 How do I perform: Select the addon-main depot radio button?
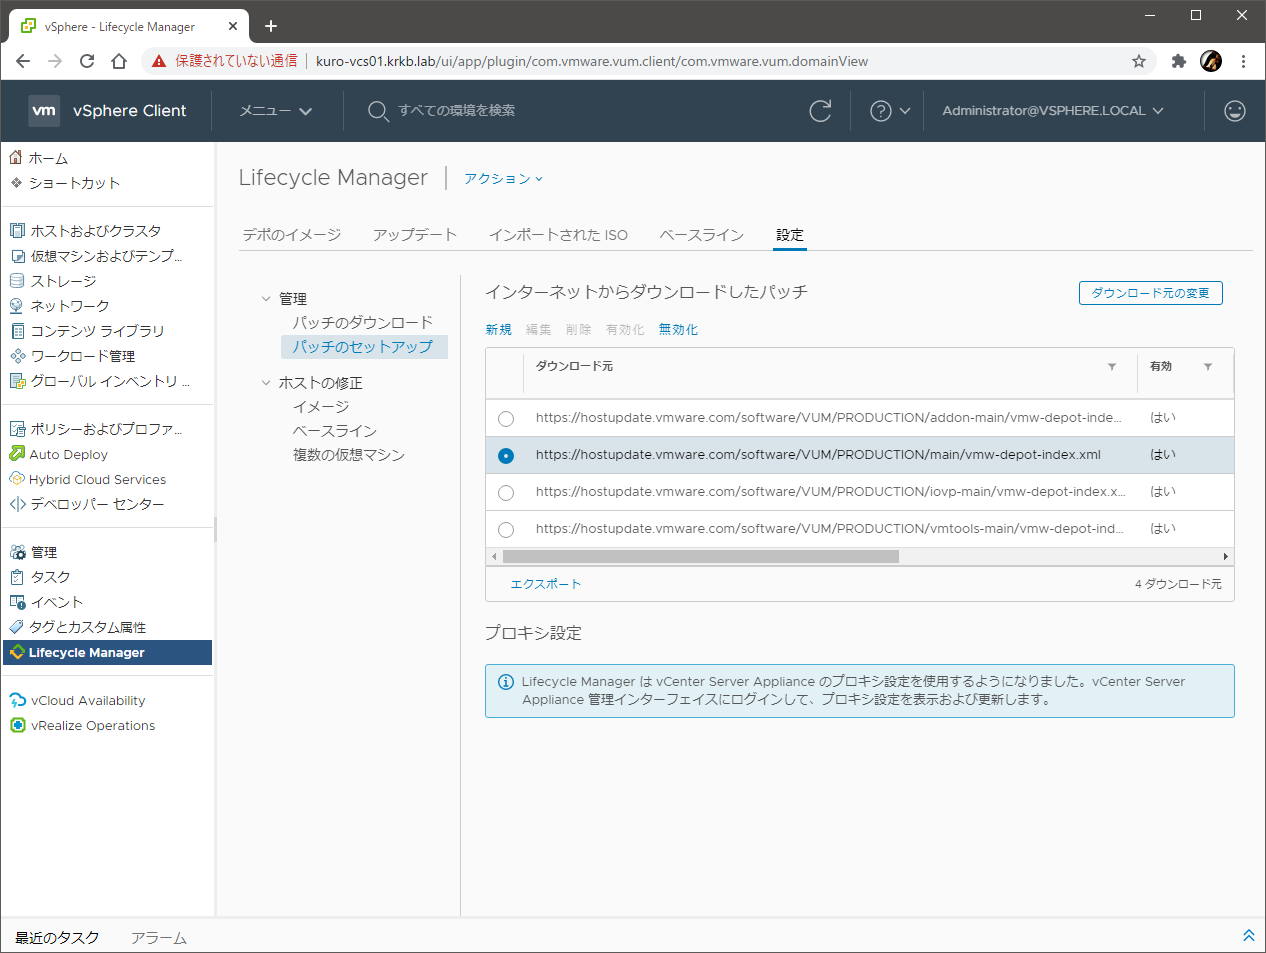pyautogui.click(x=506, y=419)
